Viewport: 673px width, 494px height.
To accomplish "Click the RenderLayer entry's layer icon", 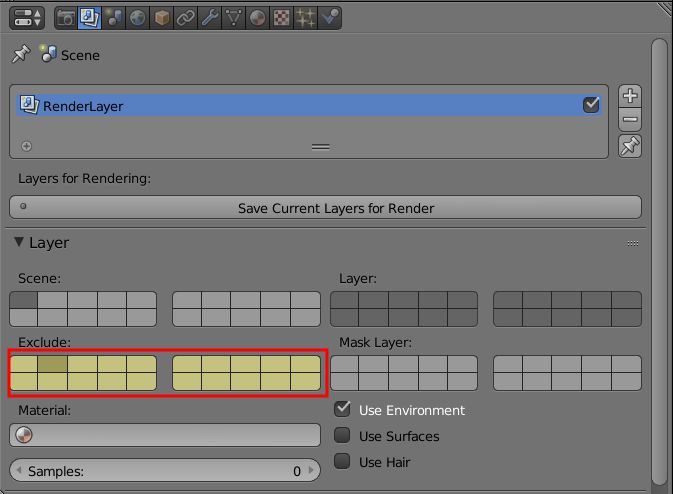I will click(x=29, y=105).
